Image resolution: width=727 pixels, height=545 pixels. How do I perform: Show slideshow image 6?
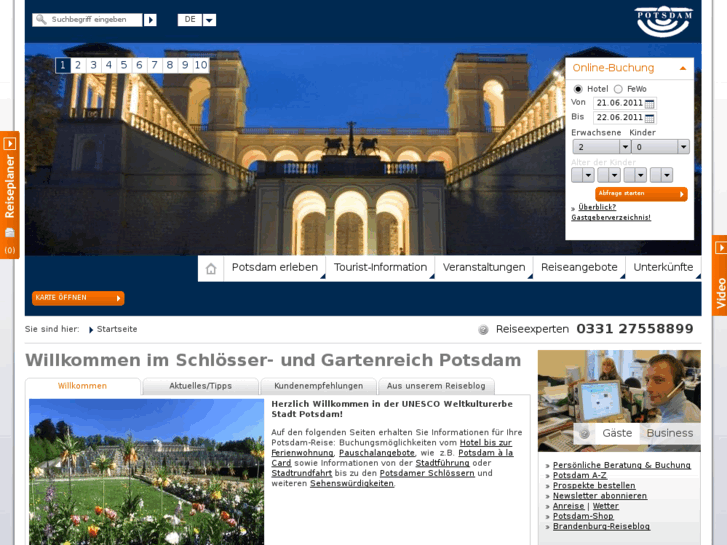(x=139, y=65)
